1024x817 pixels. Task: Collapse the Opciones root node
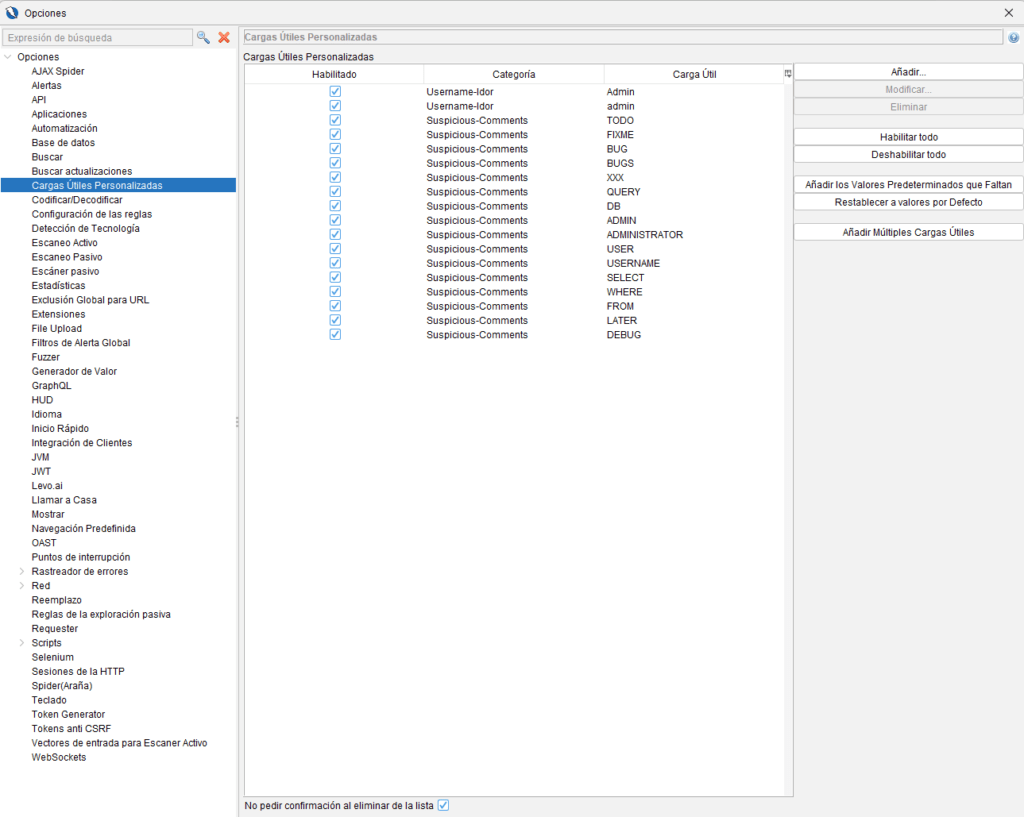point(8,57)
